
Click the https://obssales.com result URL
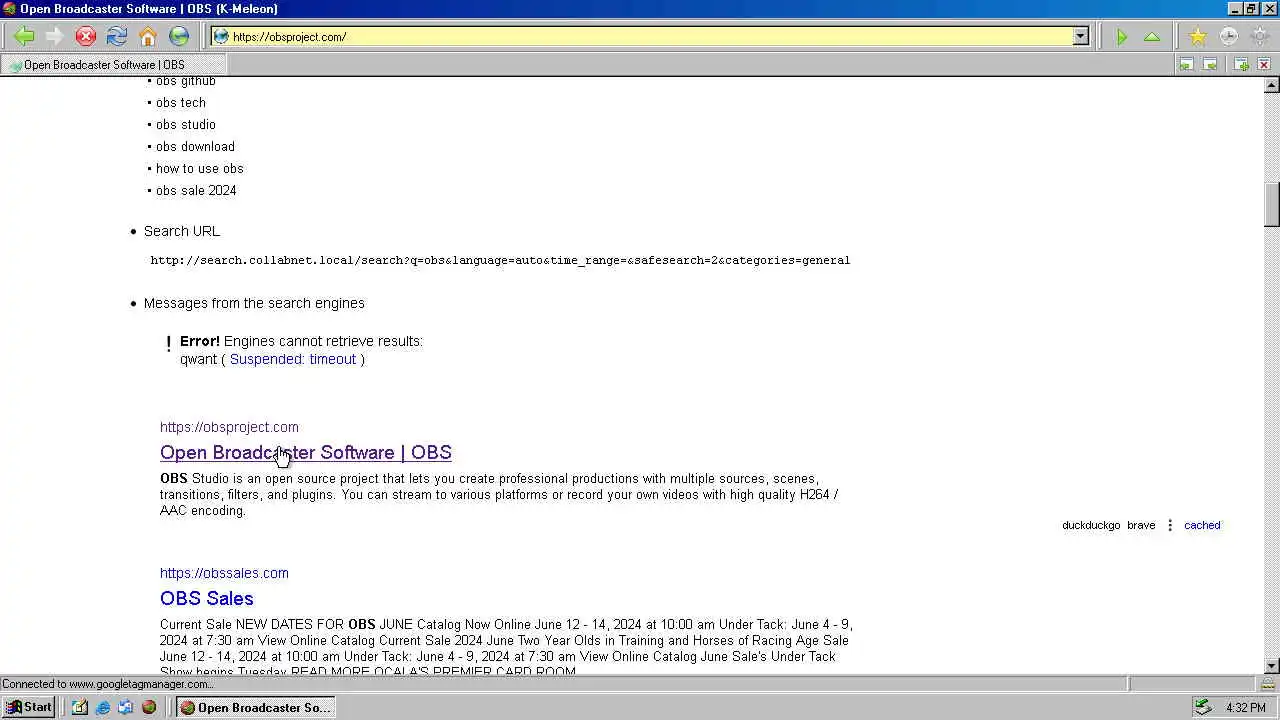(x=224, y=573)
